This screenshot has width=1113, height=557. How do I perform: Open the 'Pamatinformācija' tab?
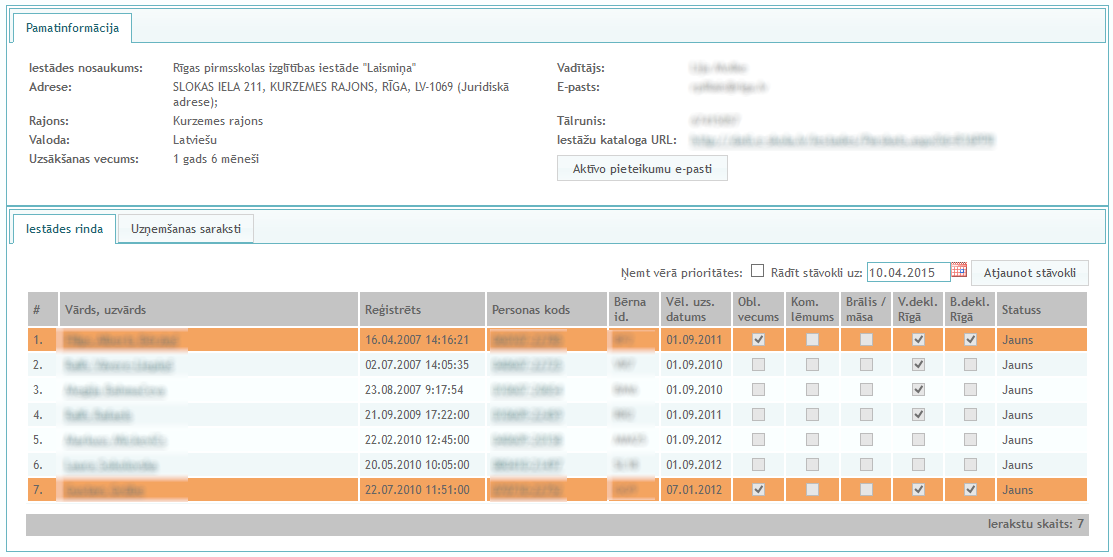pos(72,28)
